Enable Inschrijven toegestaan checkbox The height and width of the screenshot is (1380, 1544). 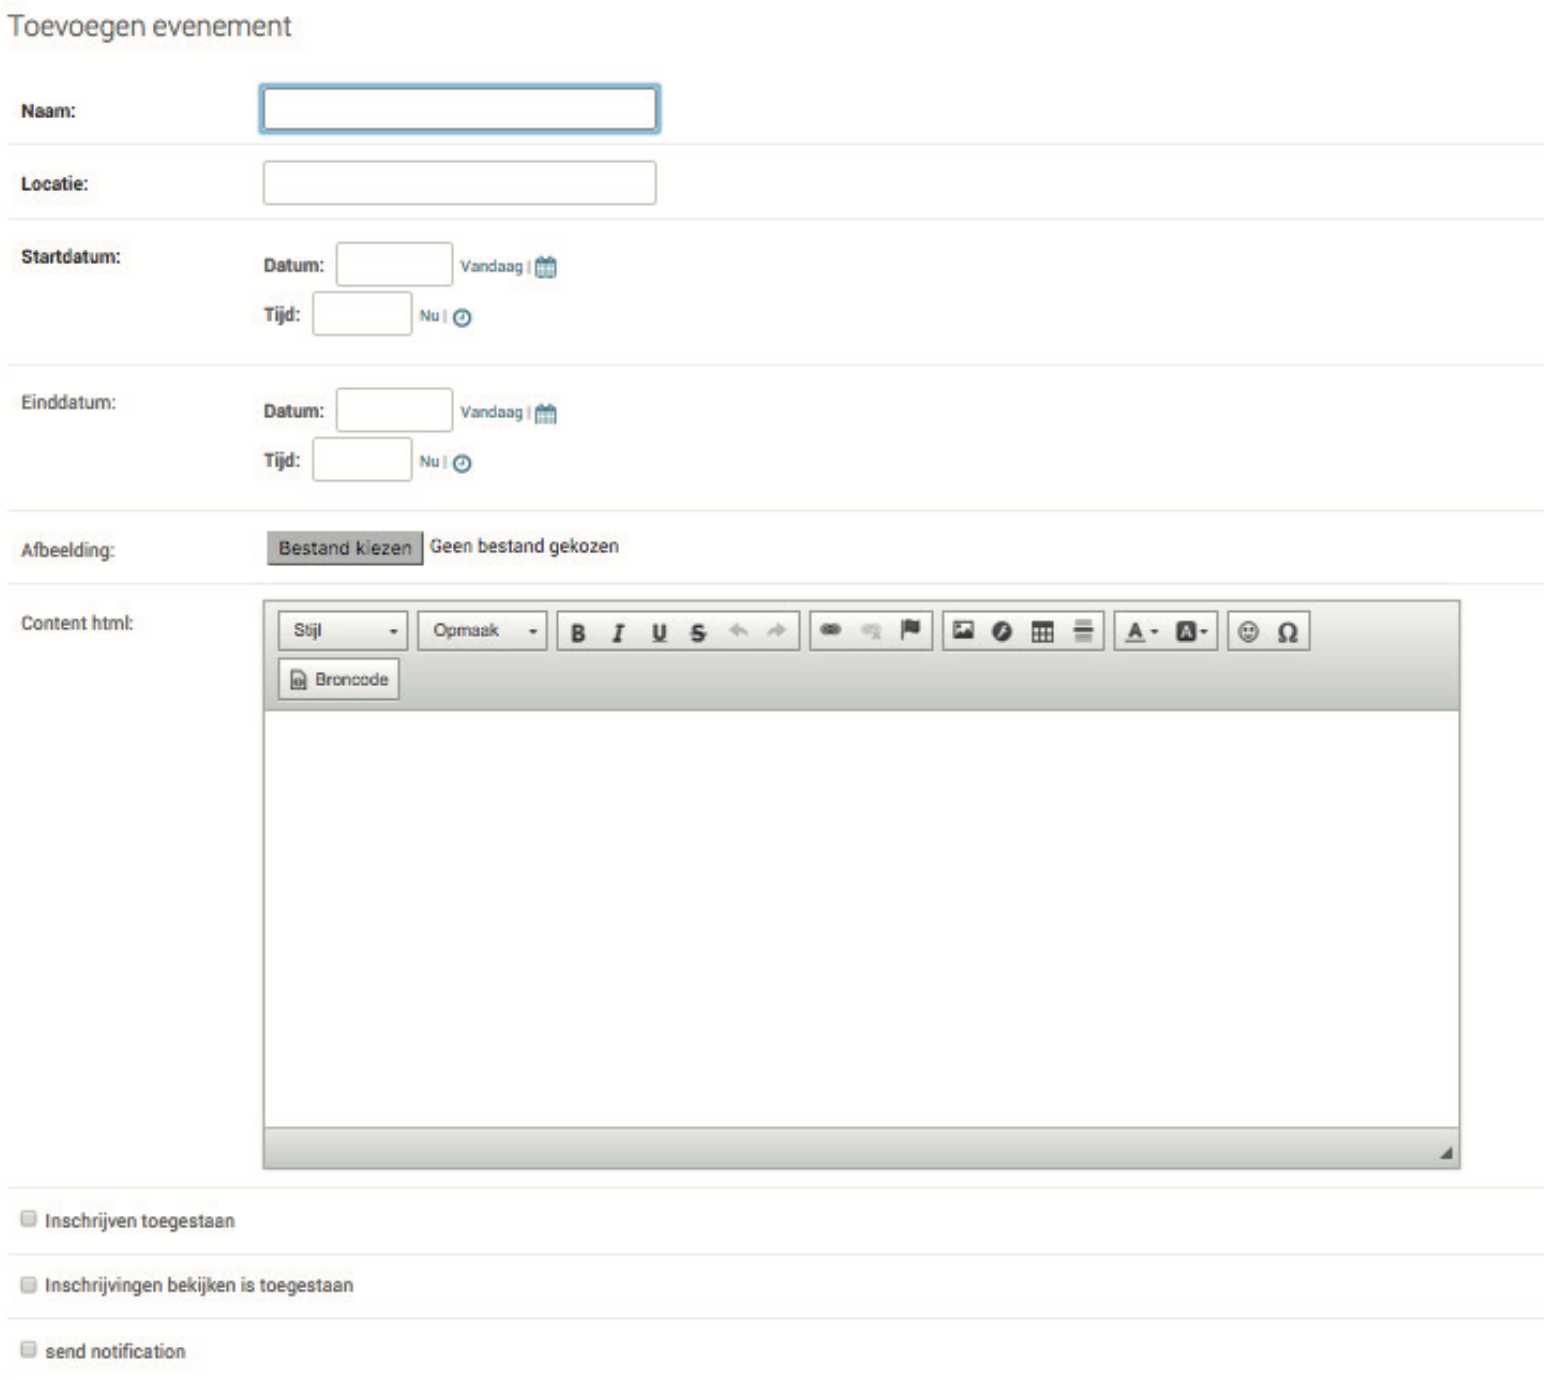[x=29, y=1219]
